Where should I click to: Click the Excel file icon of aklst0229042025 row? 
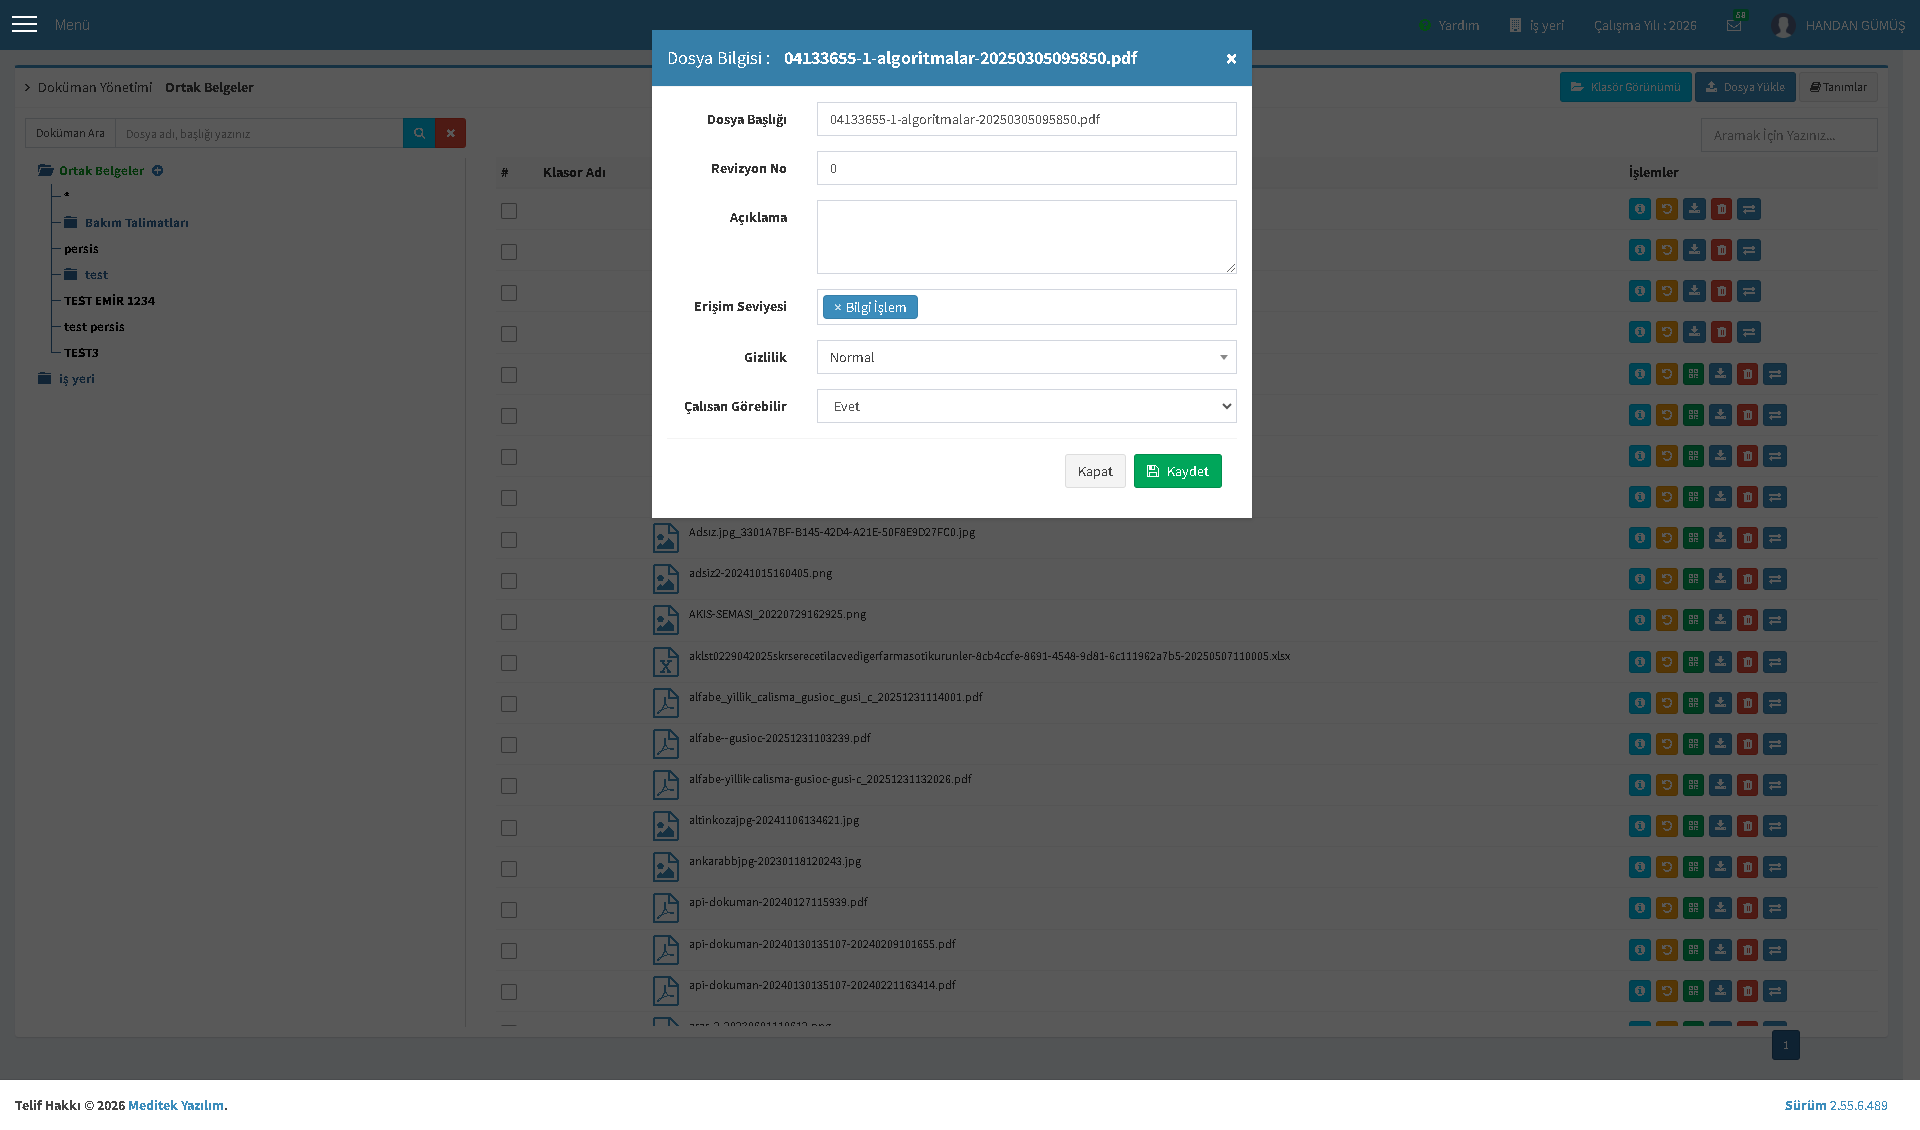click(666, 662)
